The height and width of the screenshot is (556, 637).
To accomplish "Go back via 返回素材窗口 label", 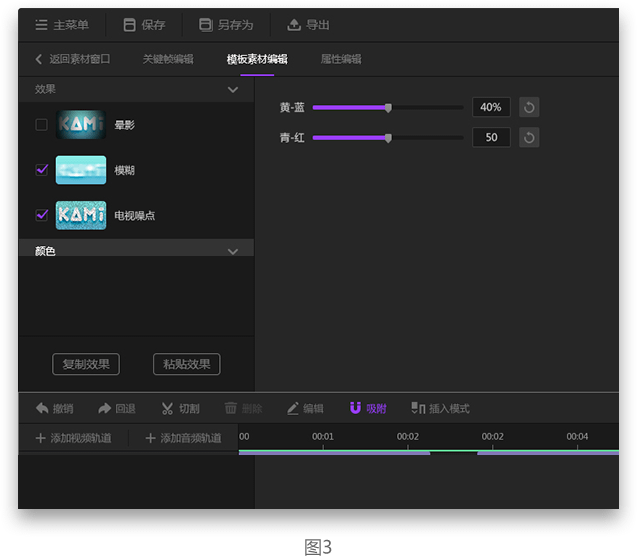I will click(x=80, y=59).
